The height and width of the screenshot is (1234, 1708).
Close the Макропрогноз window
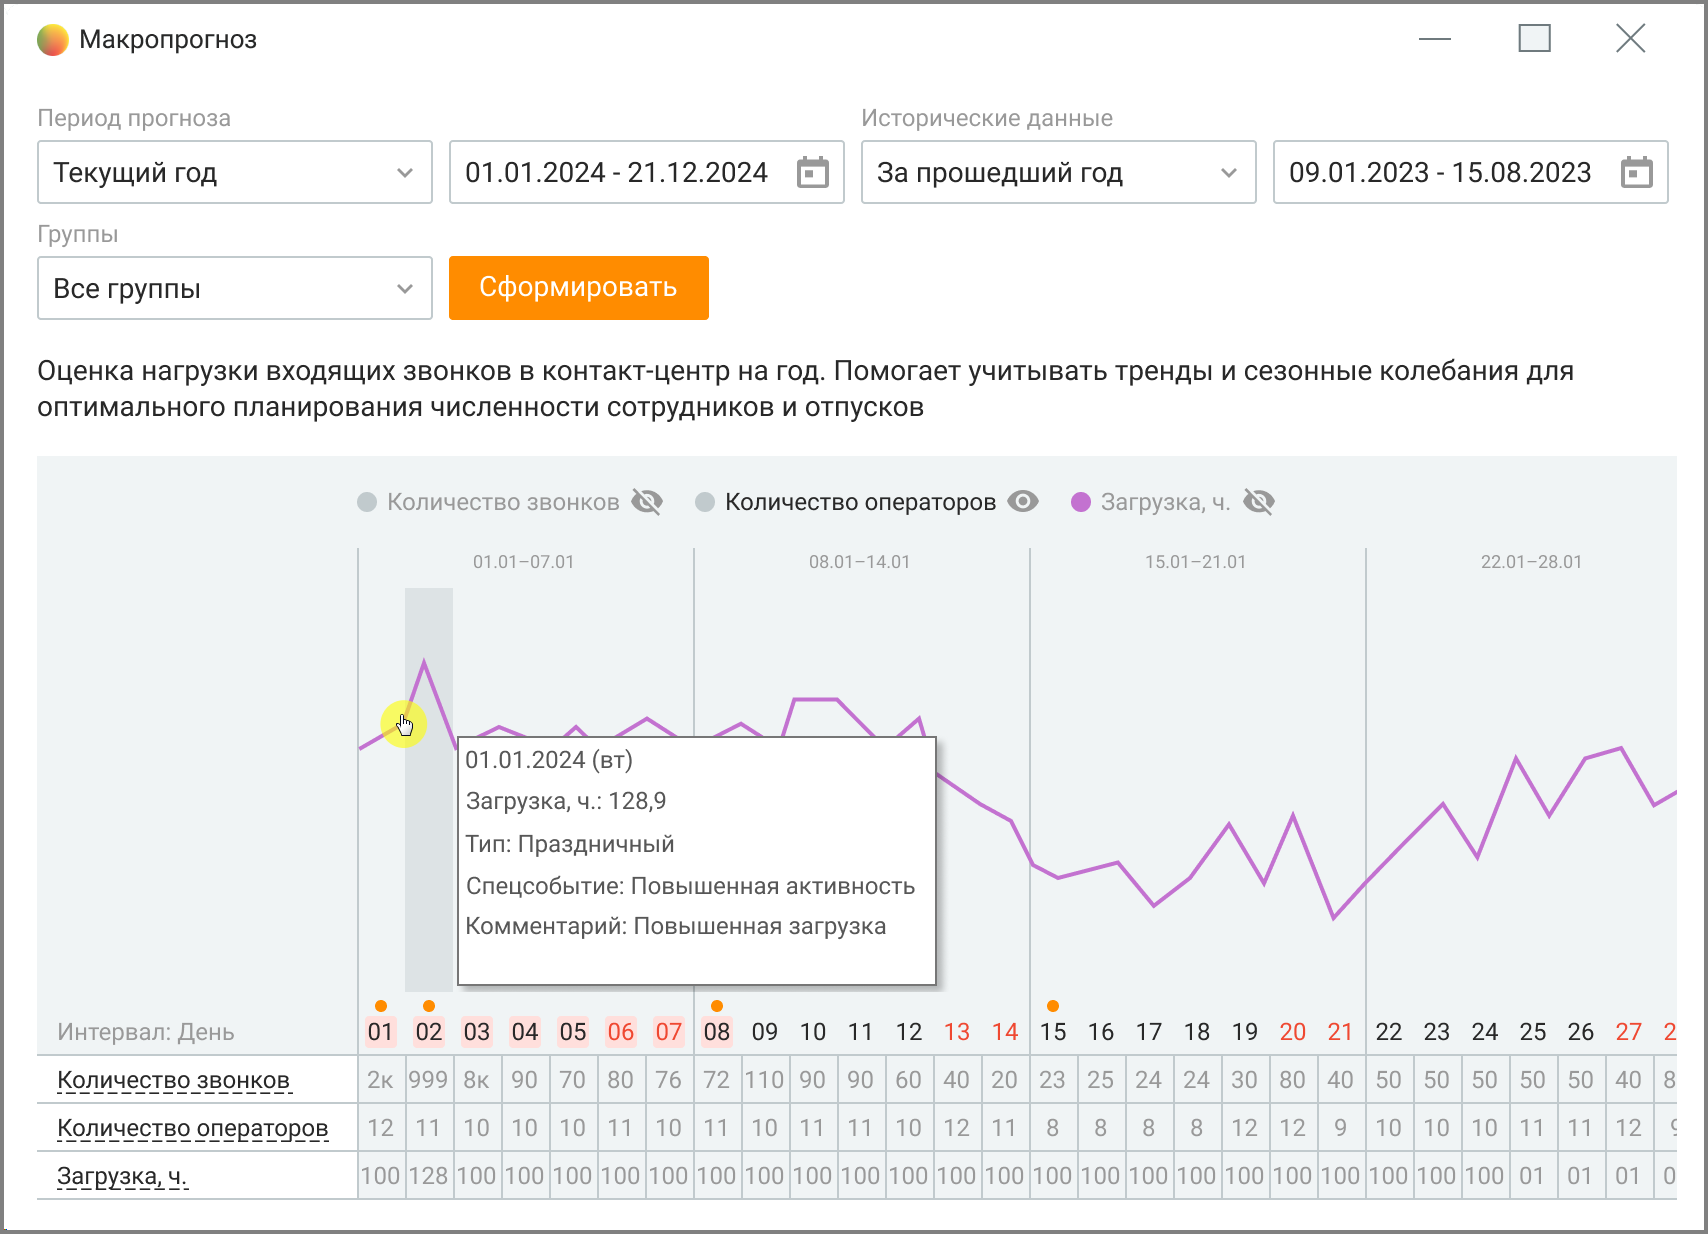click(1631, 39)
